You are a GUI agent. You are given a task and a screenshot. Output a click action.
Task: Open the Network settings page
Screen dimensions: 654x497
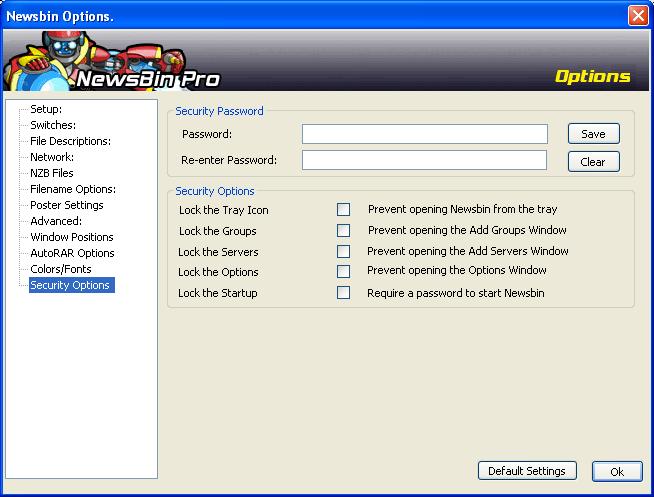pyautogui.click(x=52, y=157)
